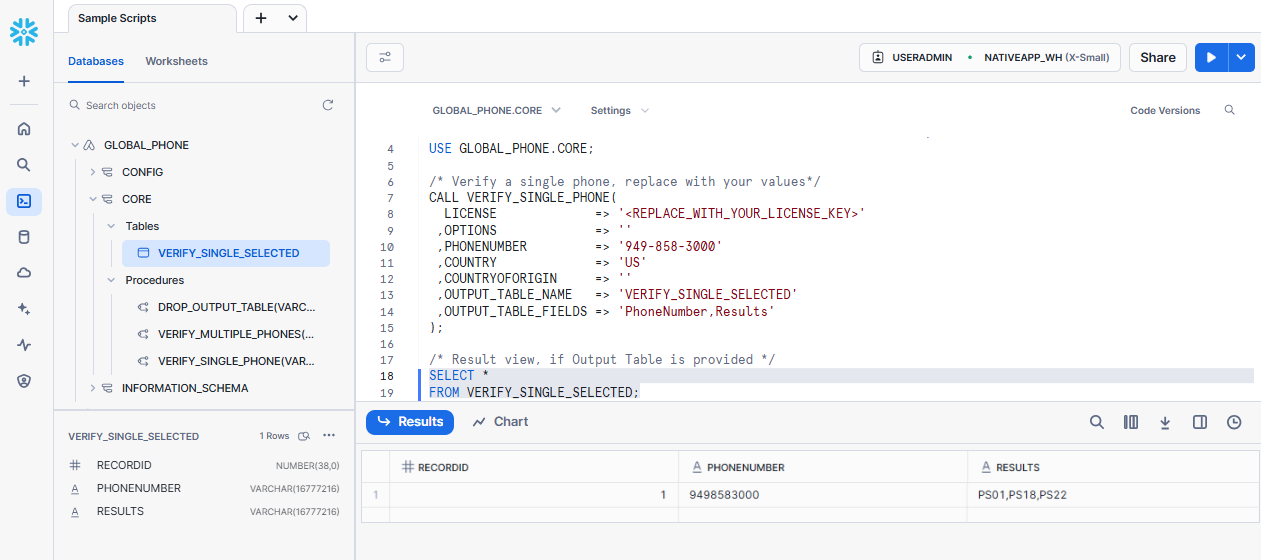Select VERIFY_SINGLE_SELECTED table in tree
Screen dimensions: 1261x560
(x=226, y=253)
